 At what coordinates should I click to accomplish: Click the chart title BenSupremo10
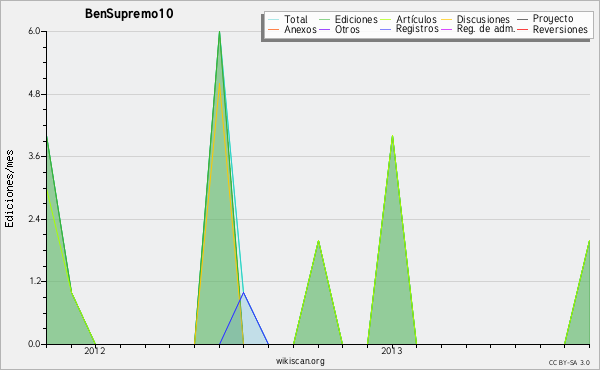[x=129, y=14]
